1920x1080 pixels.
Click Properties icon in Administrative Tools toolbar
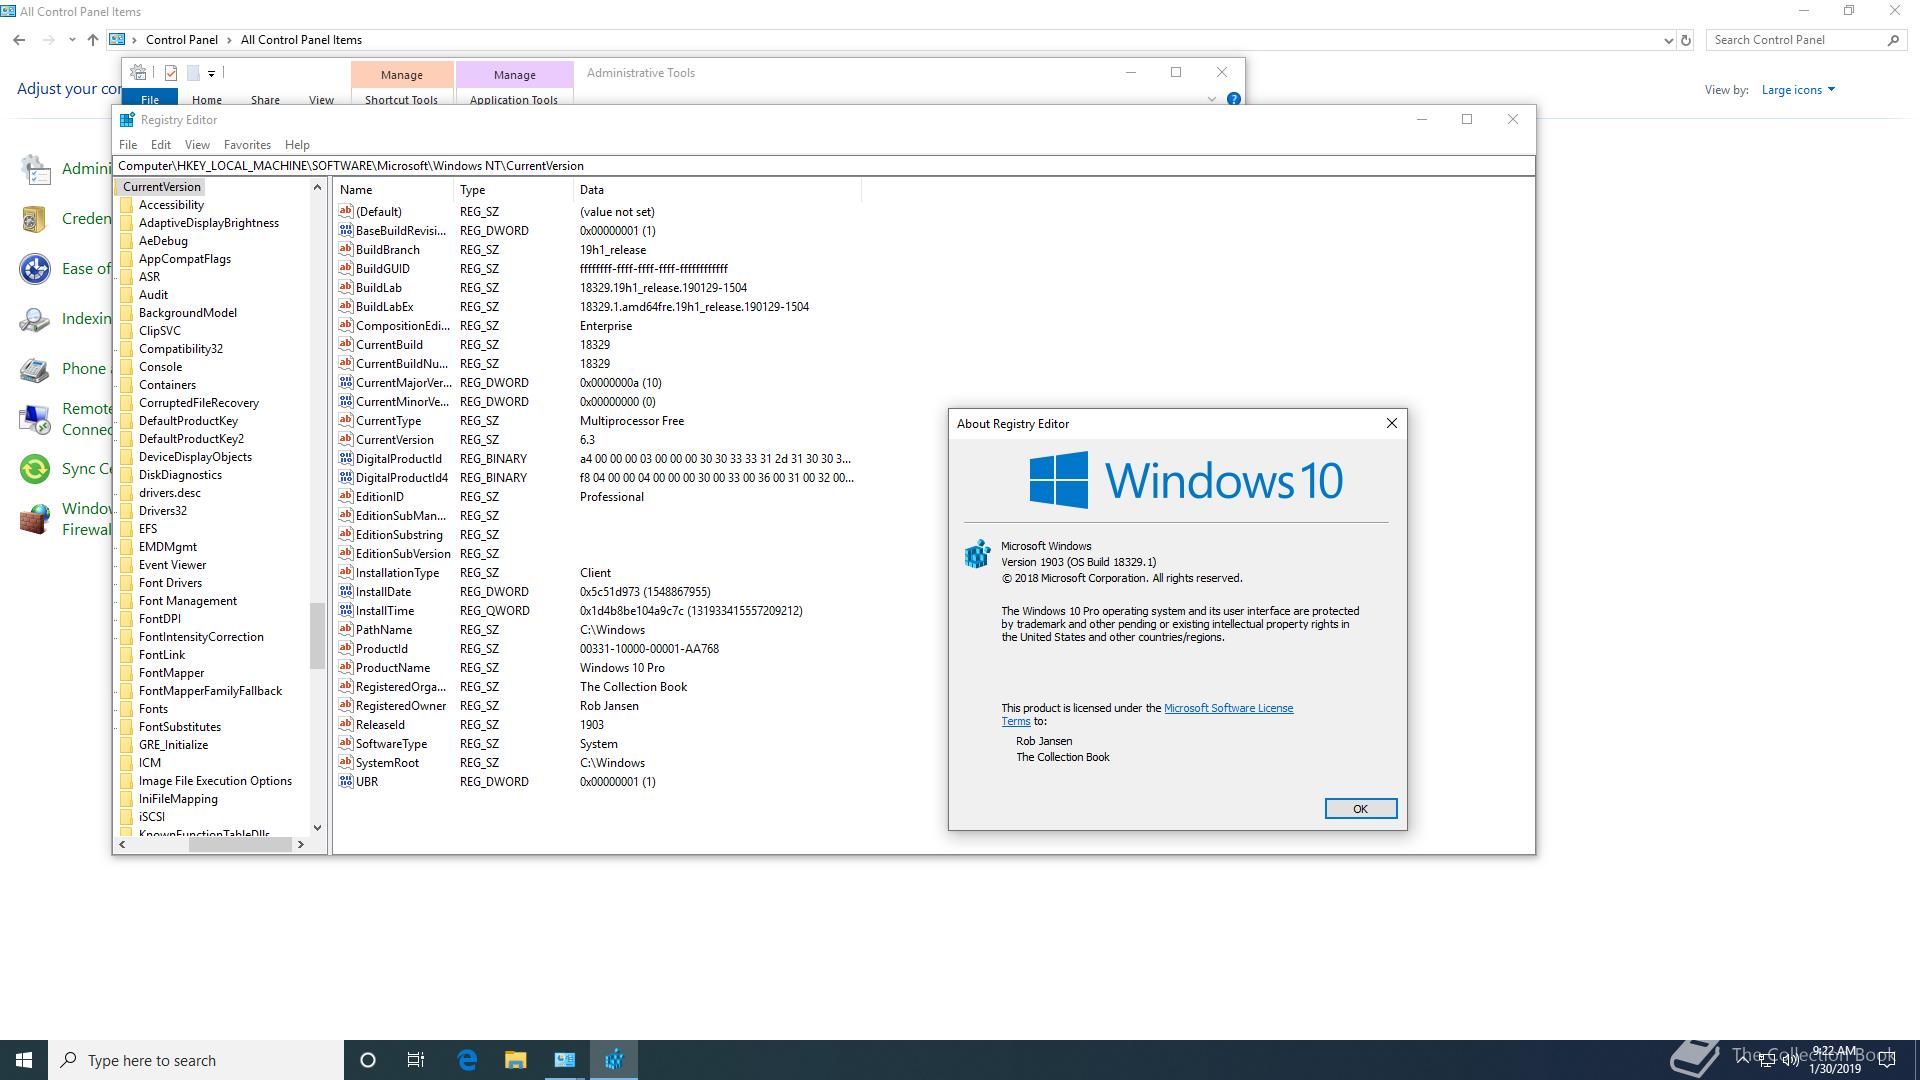[171, 73]
